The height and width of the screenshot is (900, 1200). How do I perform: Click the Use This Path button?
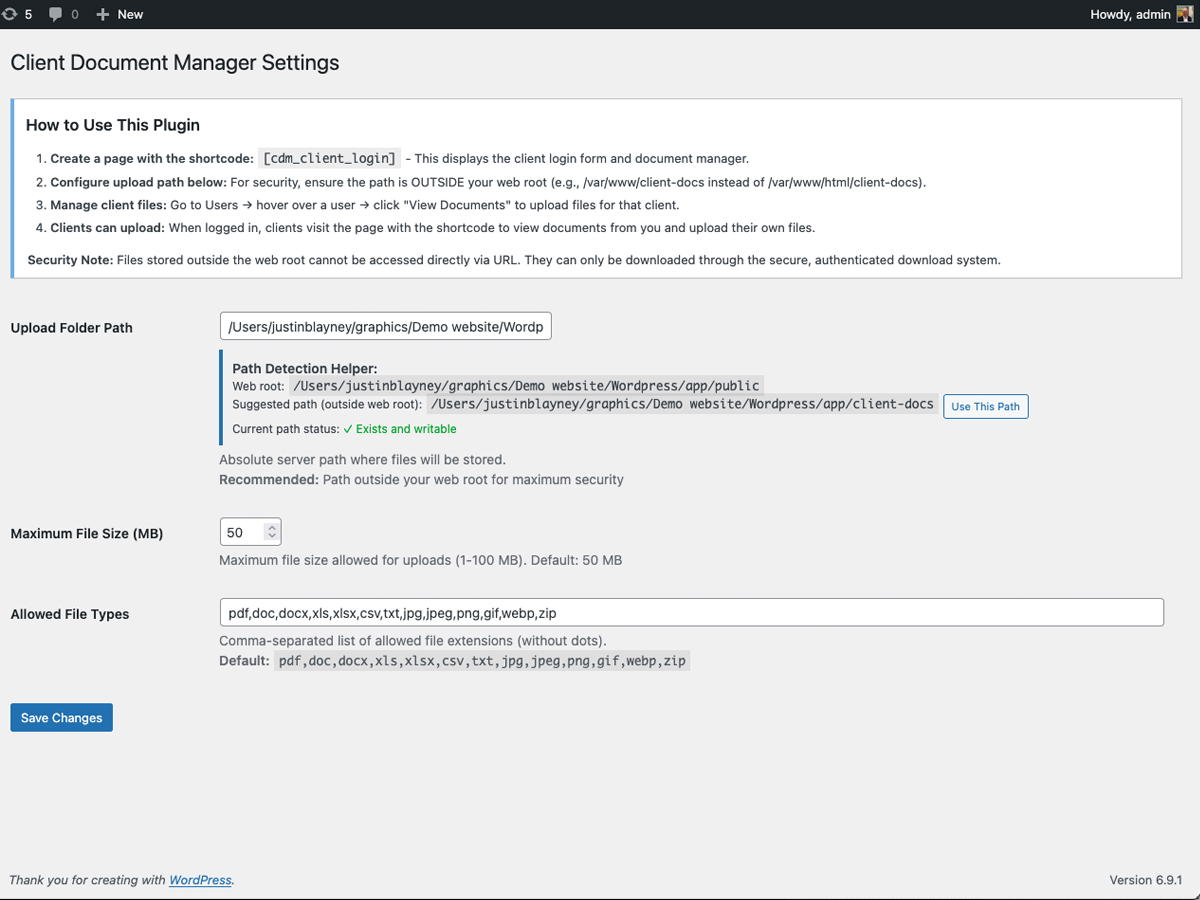[x=985, y=406]
